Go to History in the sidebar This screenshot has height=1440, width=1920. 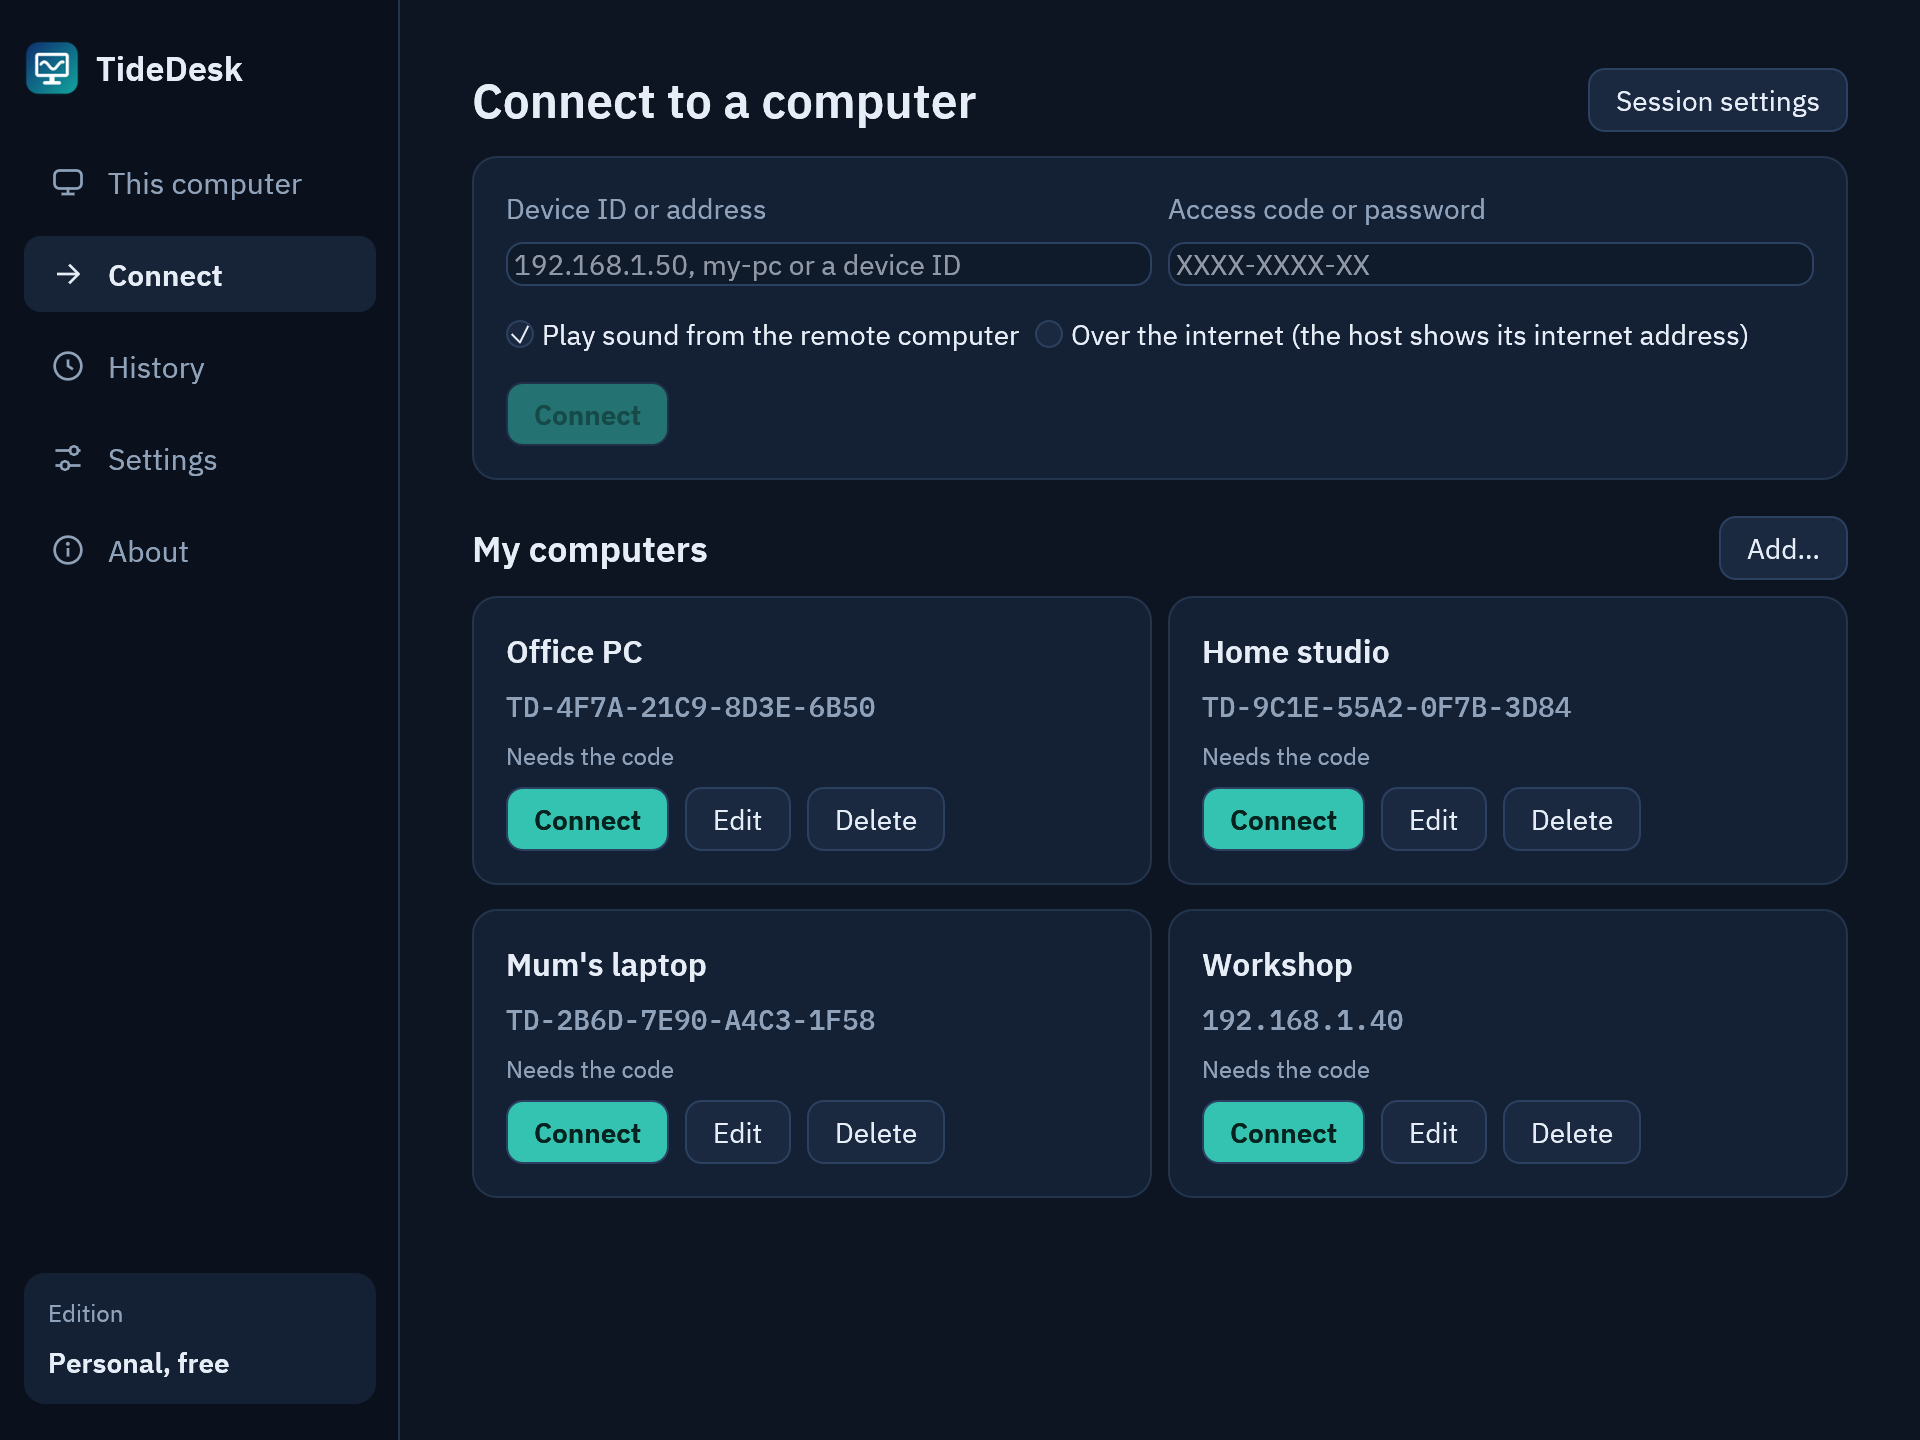pyautogui.click(x=200, y=367)
